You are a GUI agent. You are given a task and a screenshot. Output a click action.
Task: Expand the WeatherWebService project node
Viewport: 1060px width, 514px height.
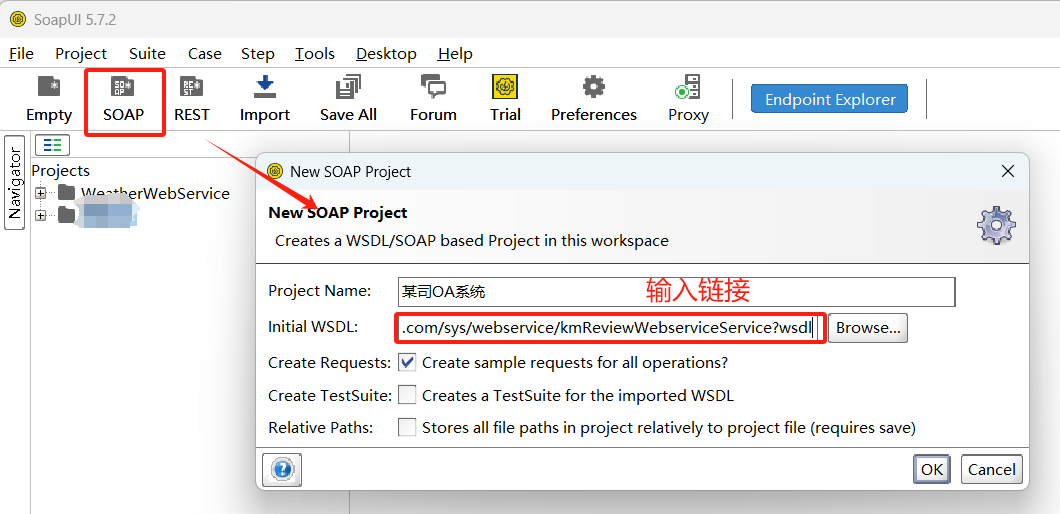pyautogui.click(x=41, y=193)
